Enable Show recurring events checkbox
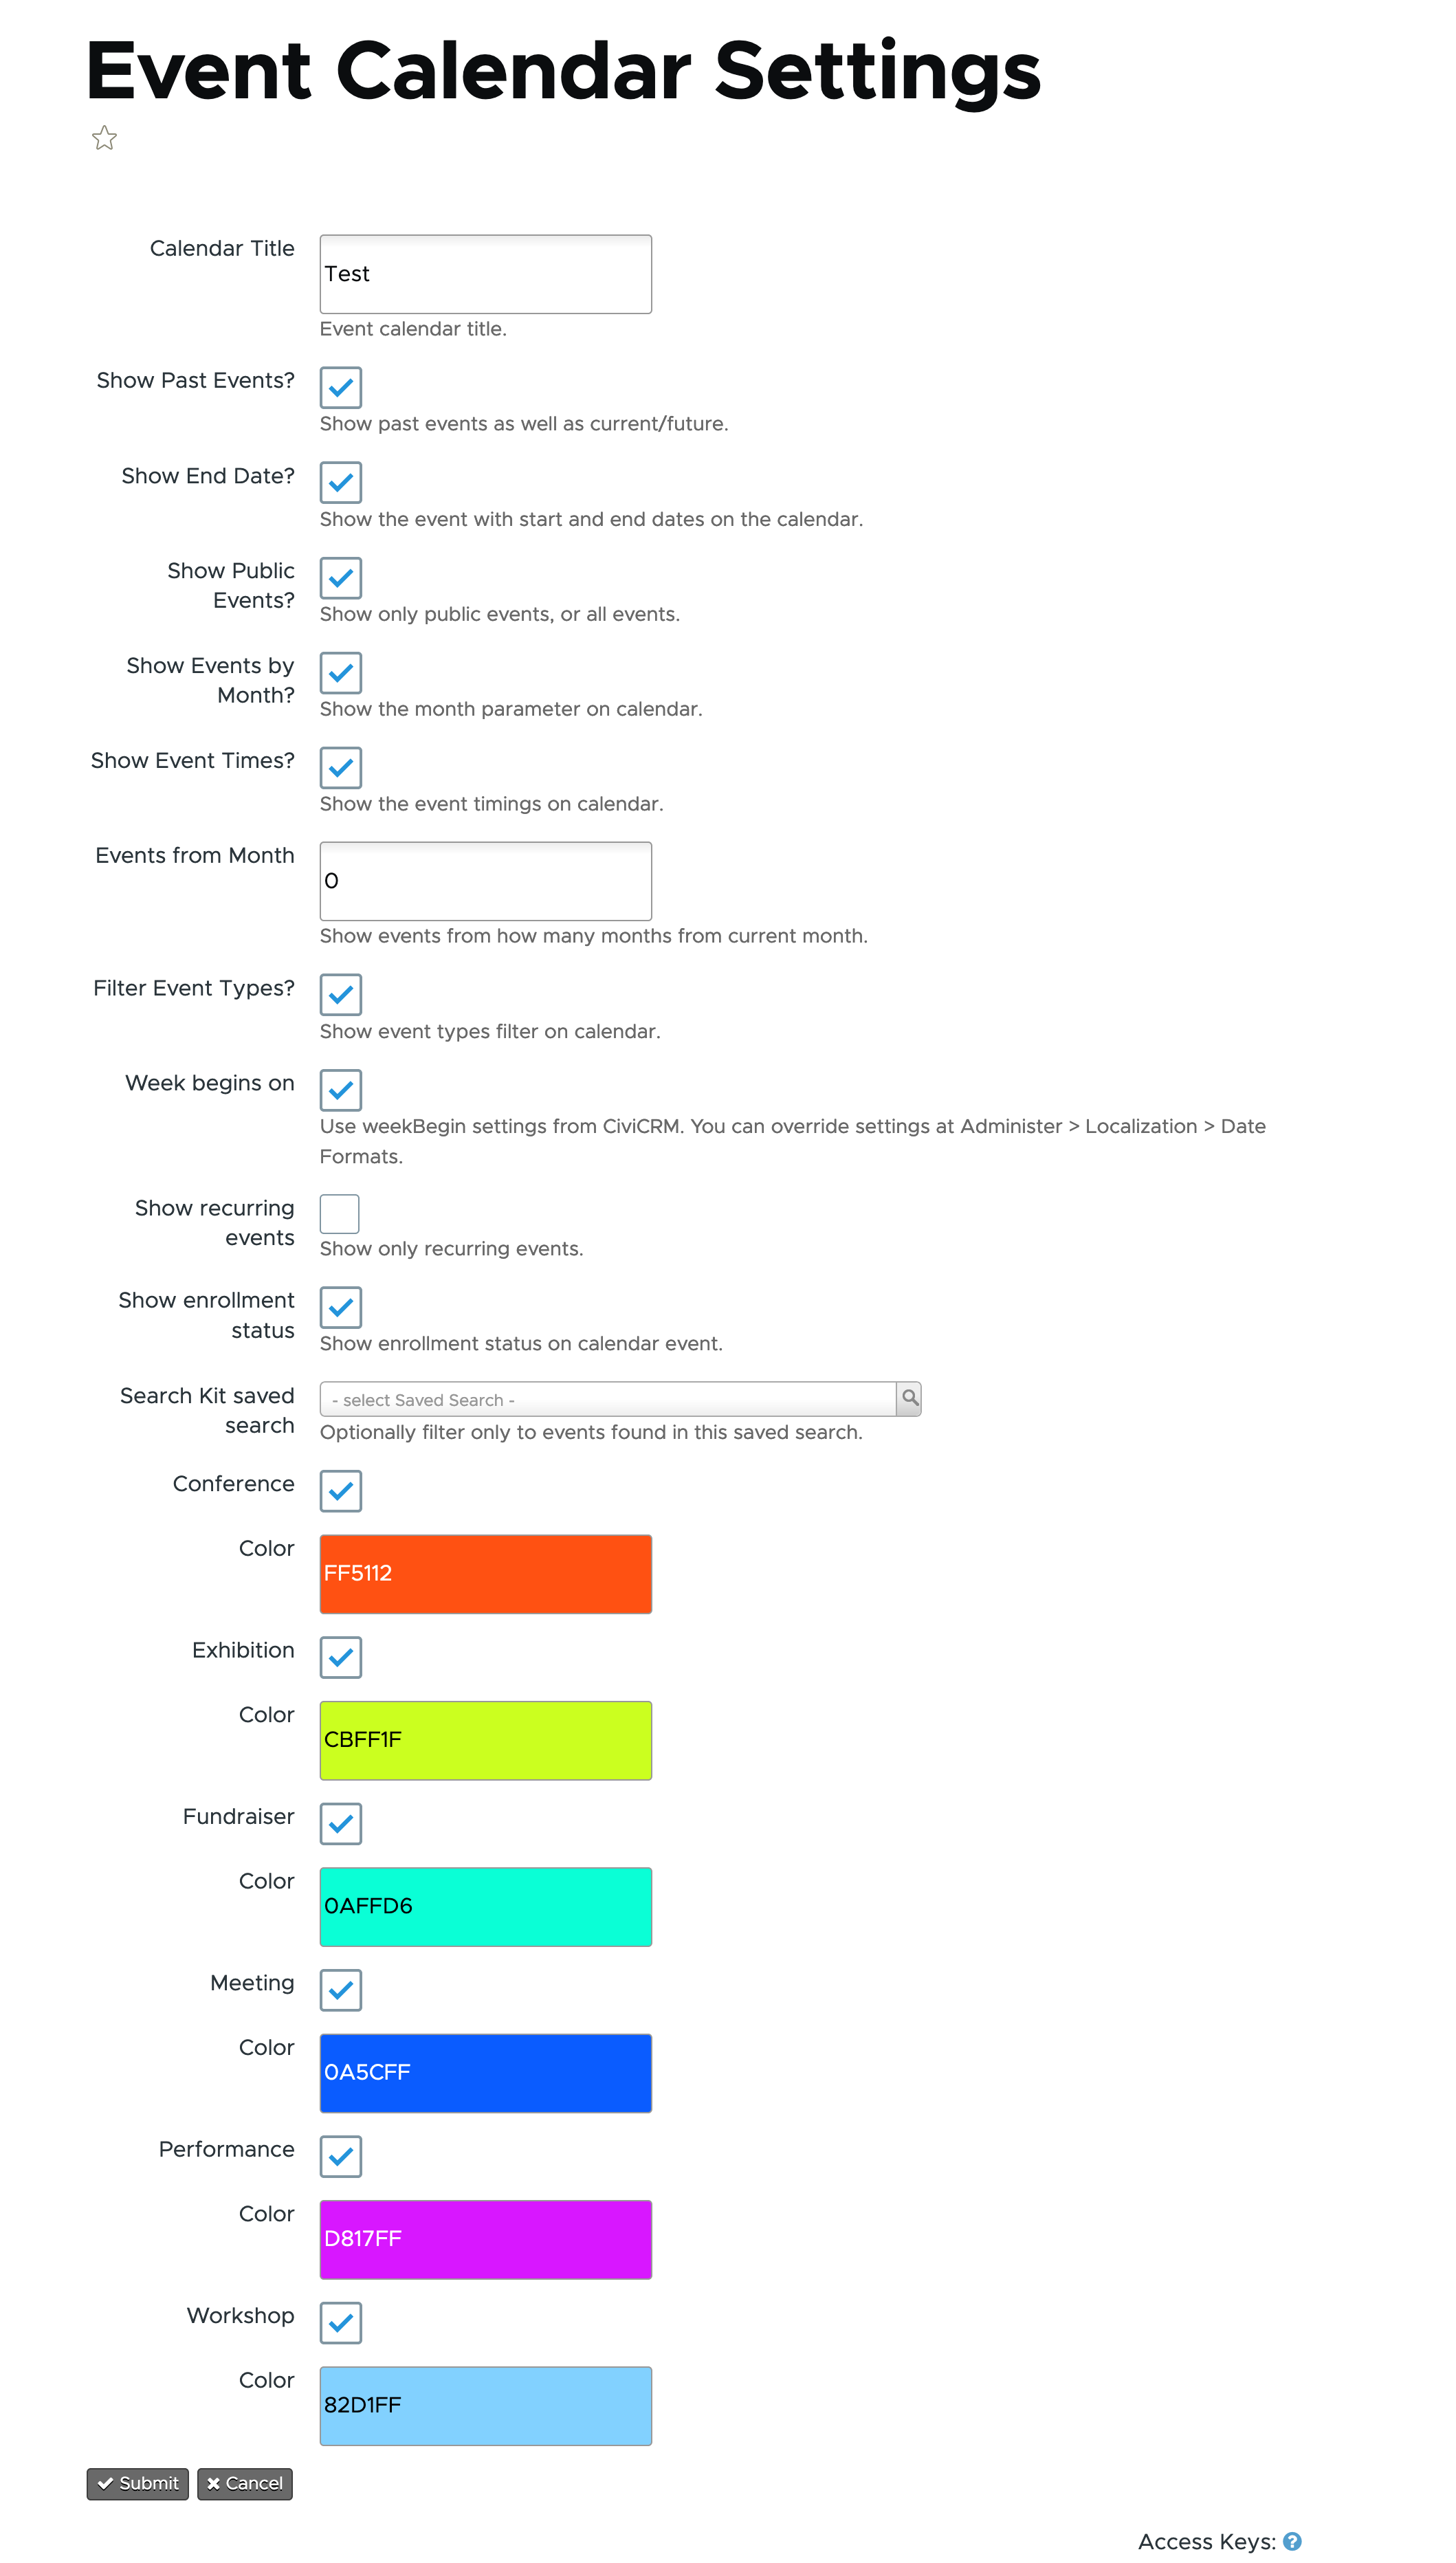 pyautogui.click(x=340, y=1213)
